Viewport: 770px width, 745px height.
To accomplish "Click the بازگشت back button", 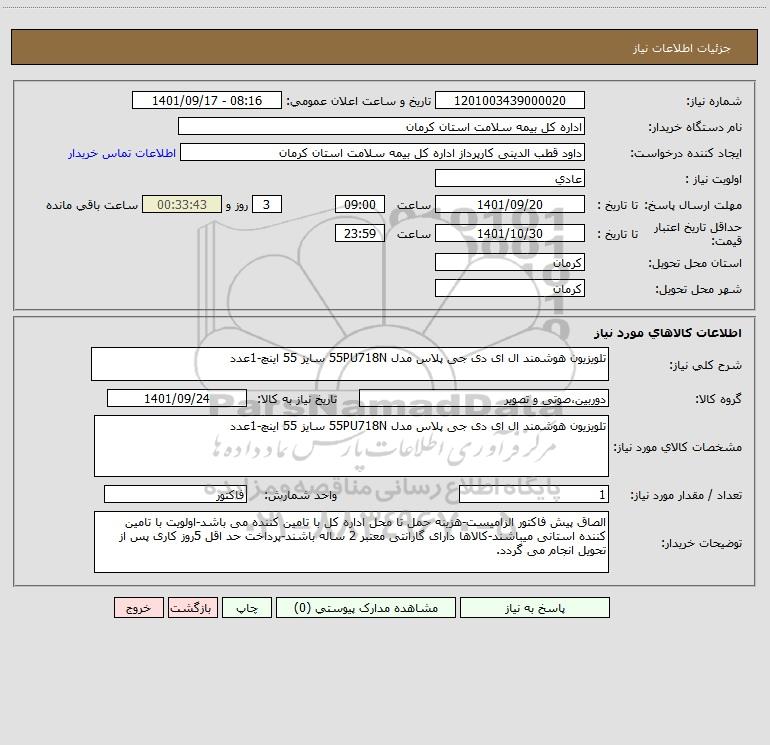I will pos(193,608).
